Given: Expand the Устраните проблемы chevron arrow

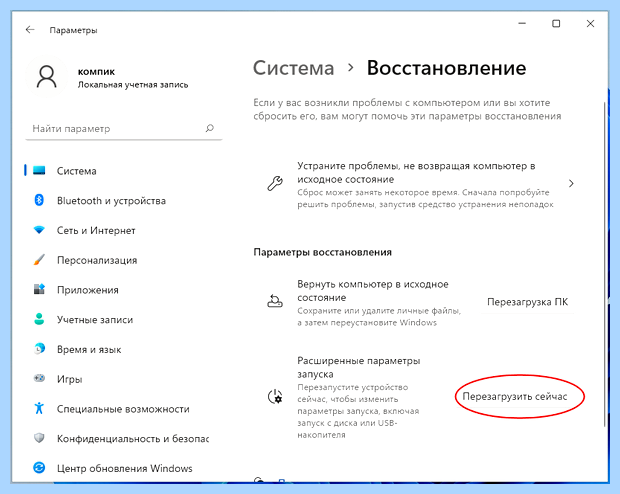Looking at the screenshot, I should click(571, 184).
